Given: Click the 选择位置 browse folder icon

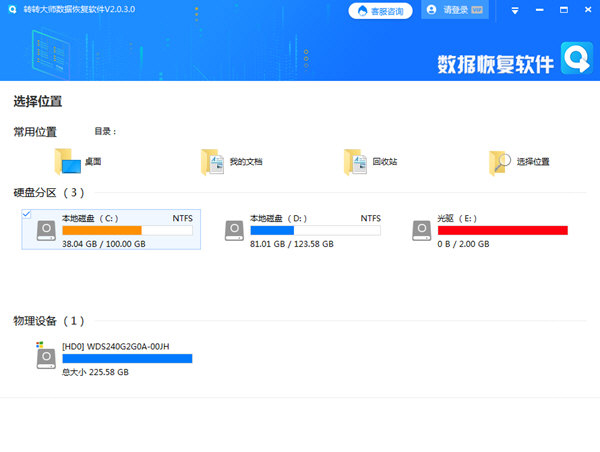Looking at the screenshot, I should coord(500,161).
